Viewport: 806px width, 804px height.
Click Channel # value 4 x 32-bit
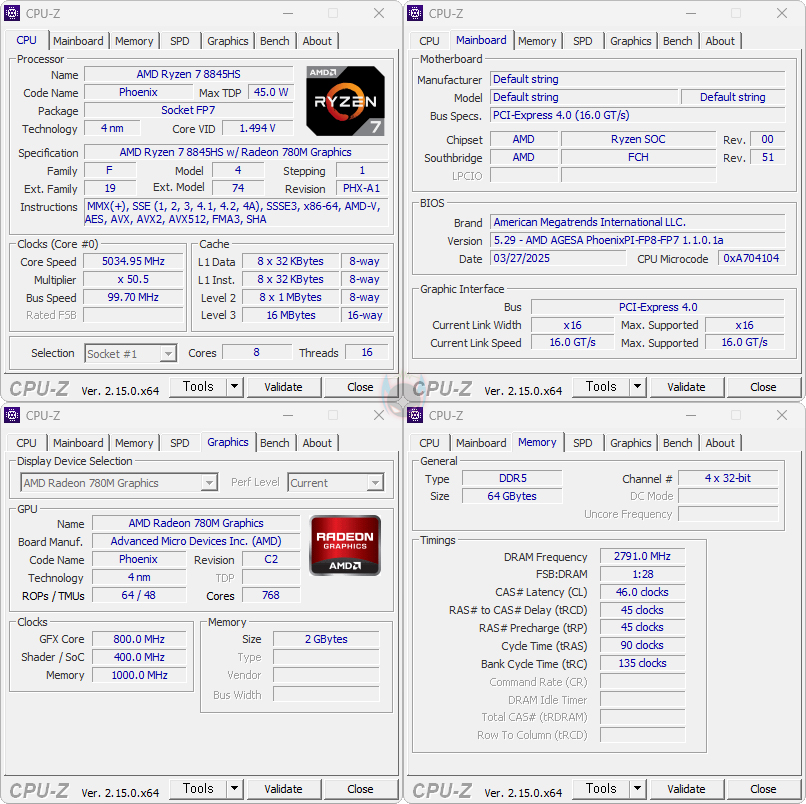728,478
